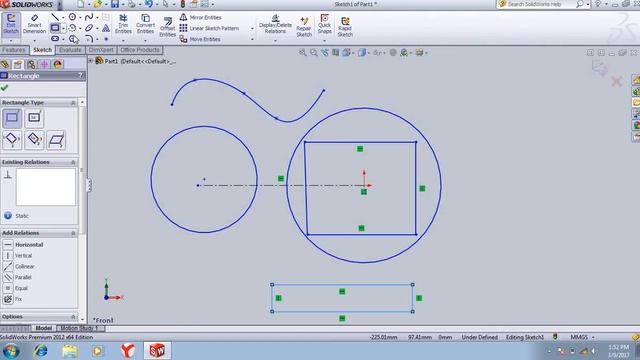The width and height of the screenshot is (640, 360).
Task: Click Repair Sketch tool
Action: pyautogui.click(x=304, y=27)
